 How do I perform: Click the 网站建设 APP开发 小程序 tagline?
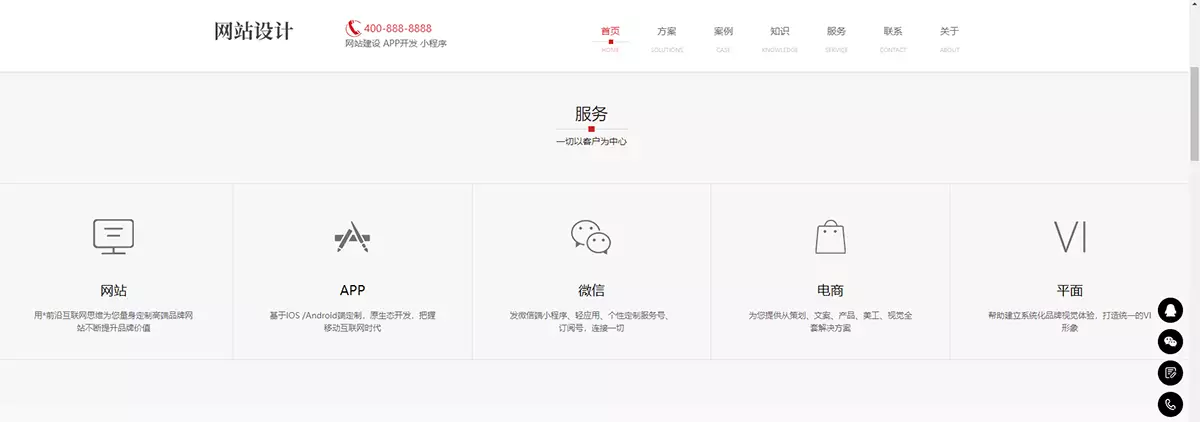point(396,44)
